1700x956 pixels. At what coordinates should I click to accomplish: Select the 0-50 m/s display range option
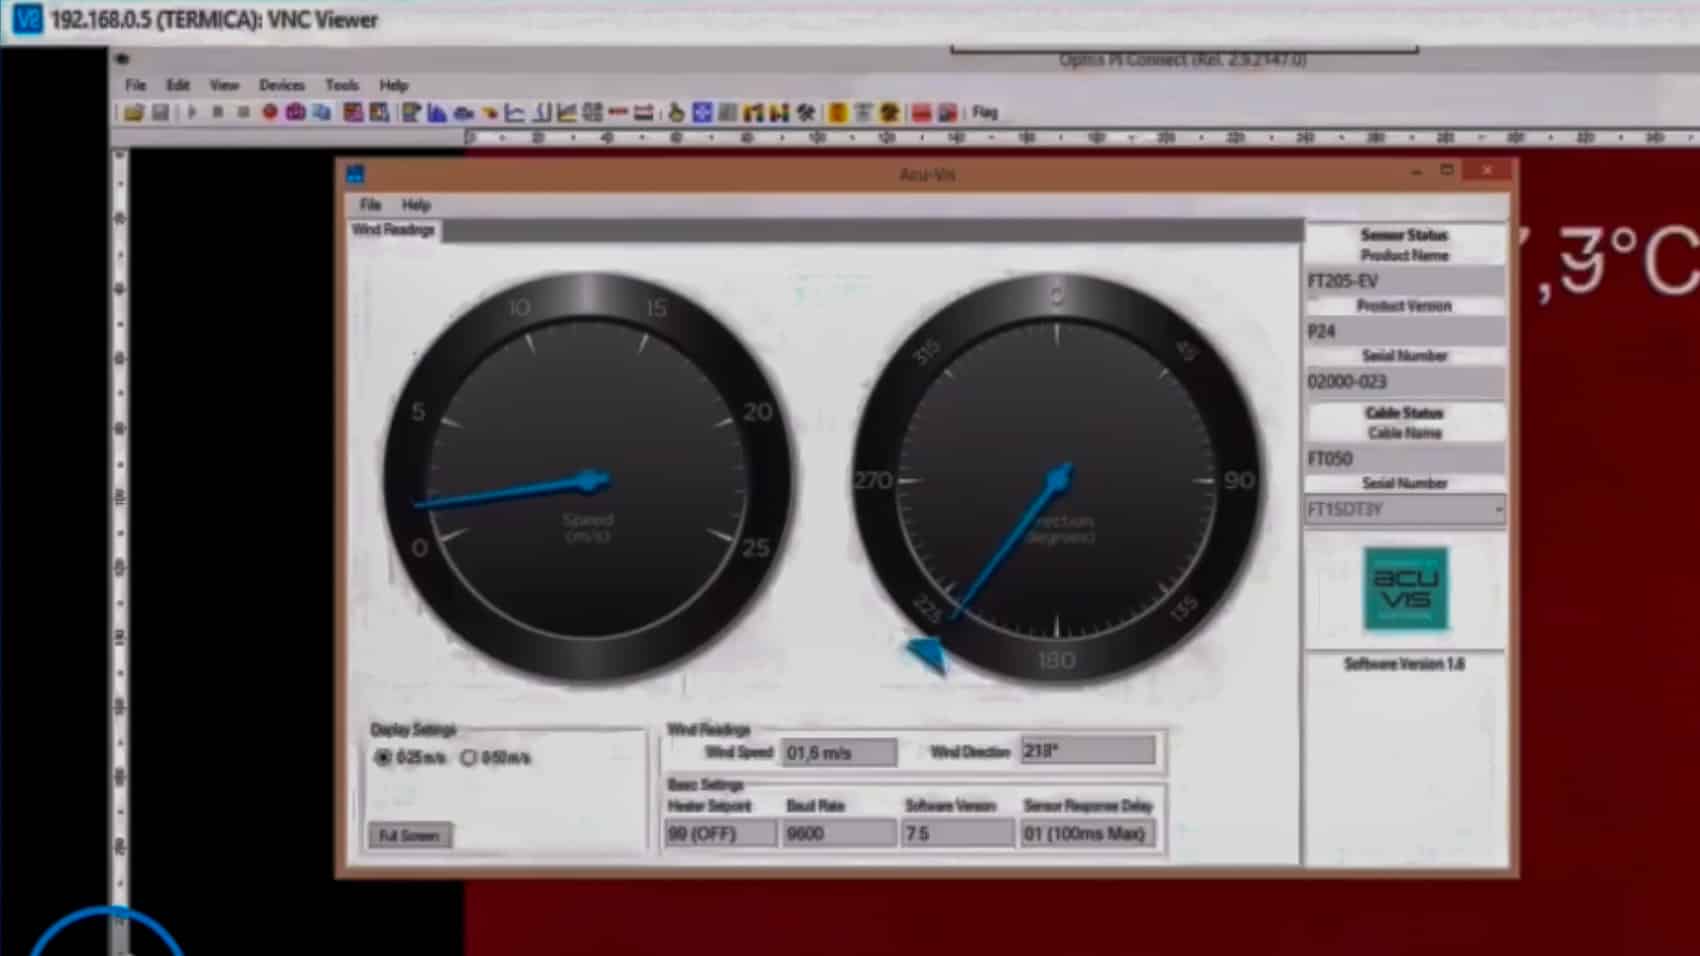[x=468, y=758]
